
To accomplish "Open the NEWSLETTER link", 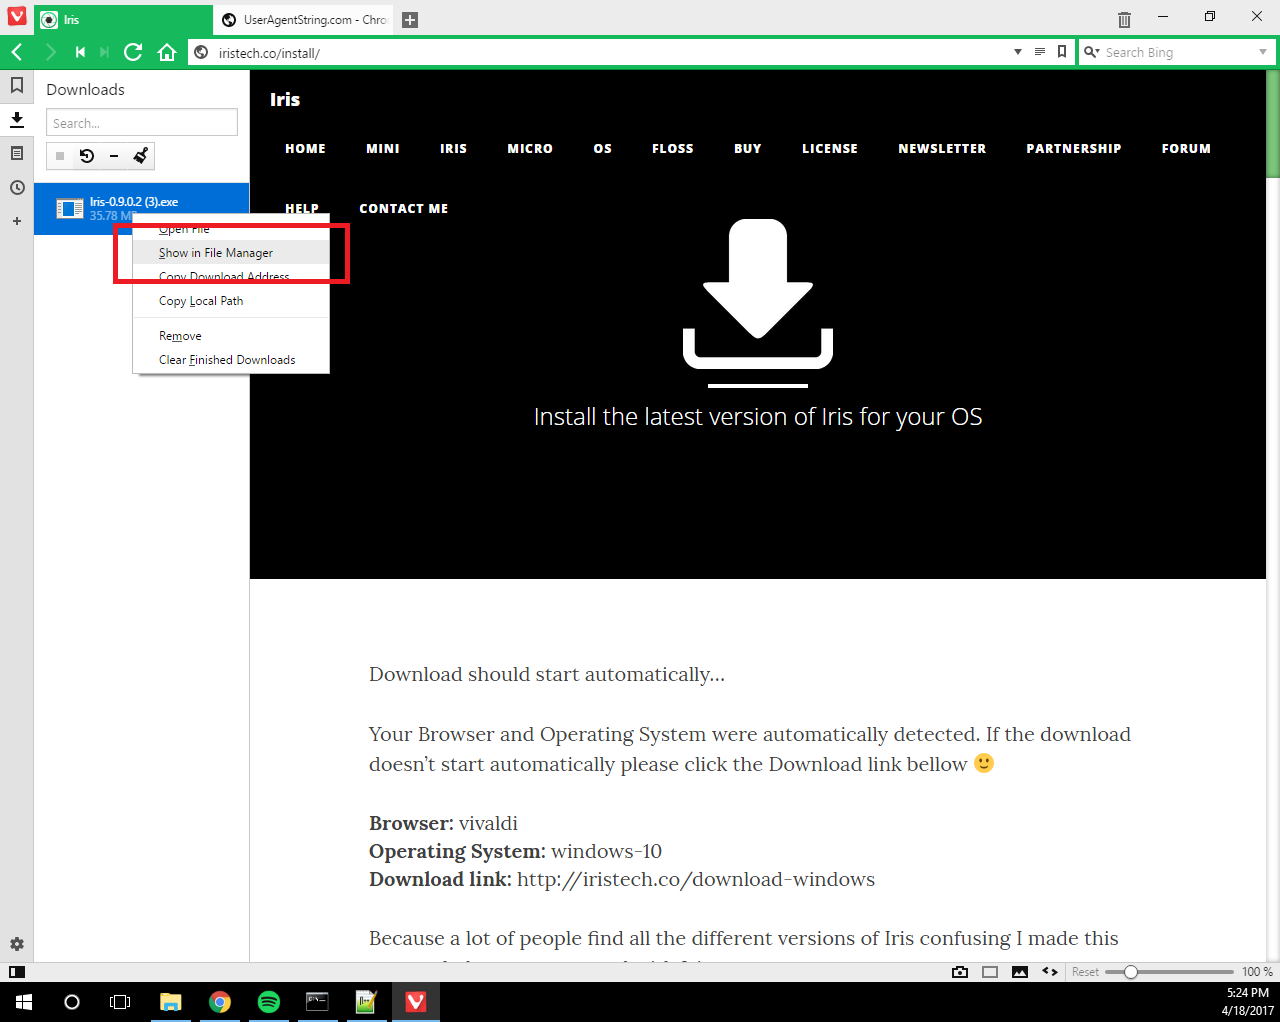I will coord(942,149).
